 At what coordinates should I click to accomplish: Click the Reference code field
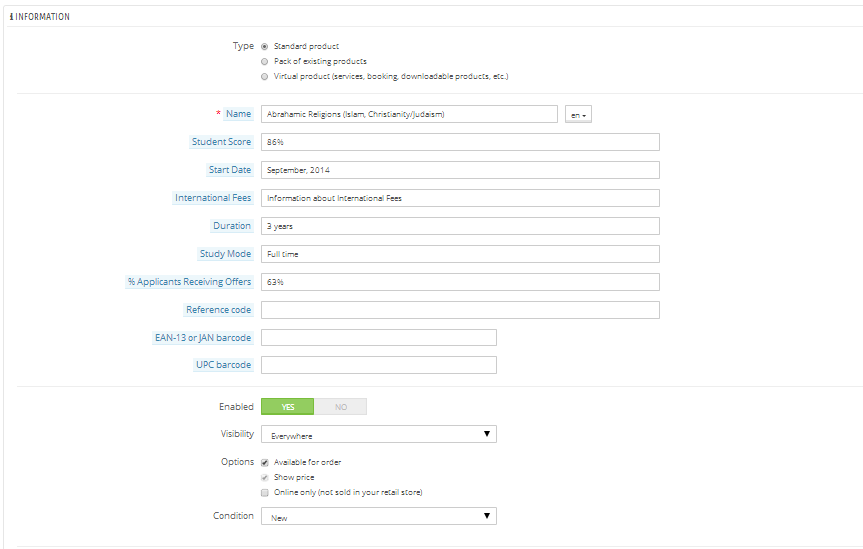[x=460, y=310]
